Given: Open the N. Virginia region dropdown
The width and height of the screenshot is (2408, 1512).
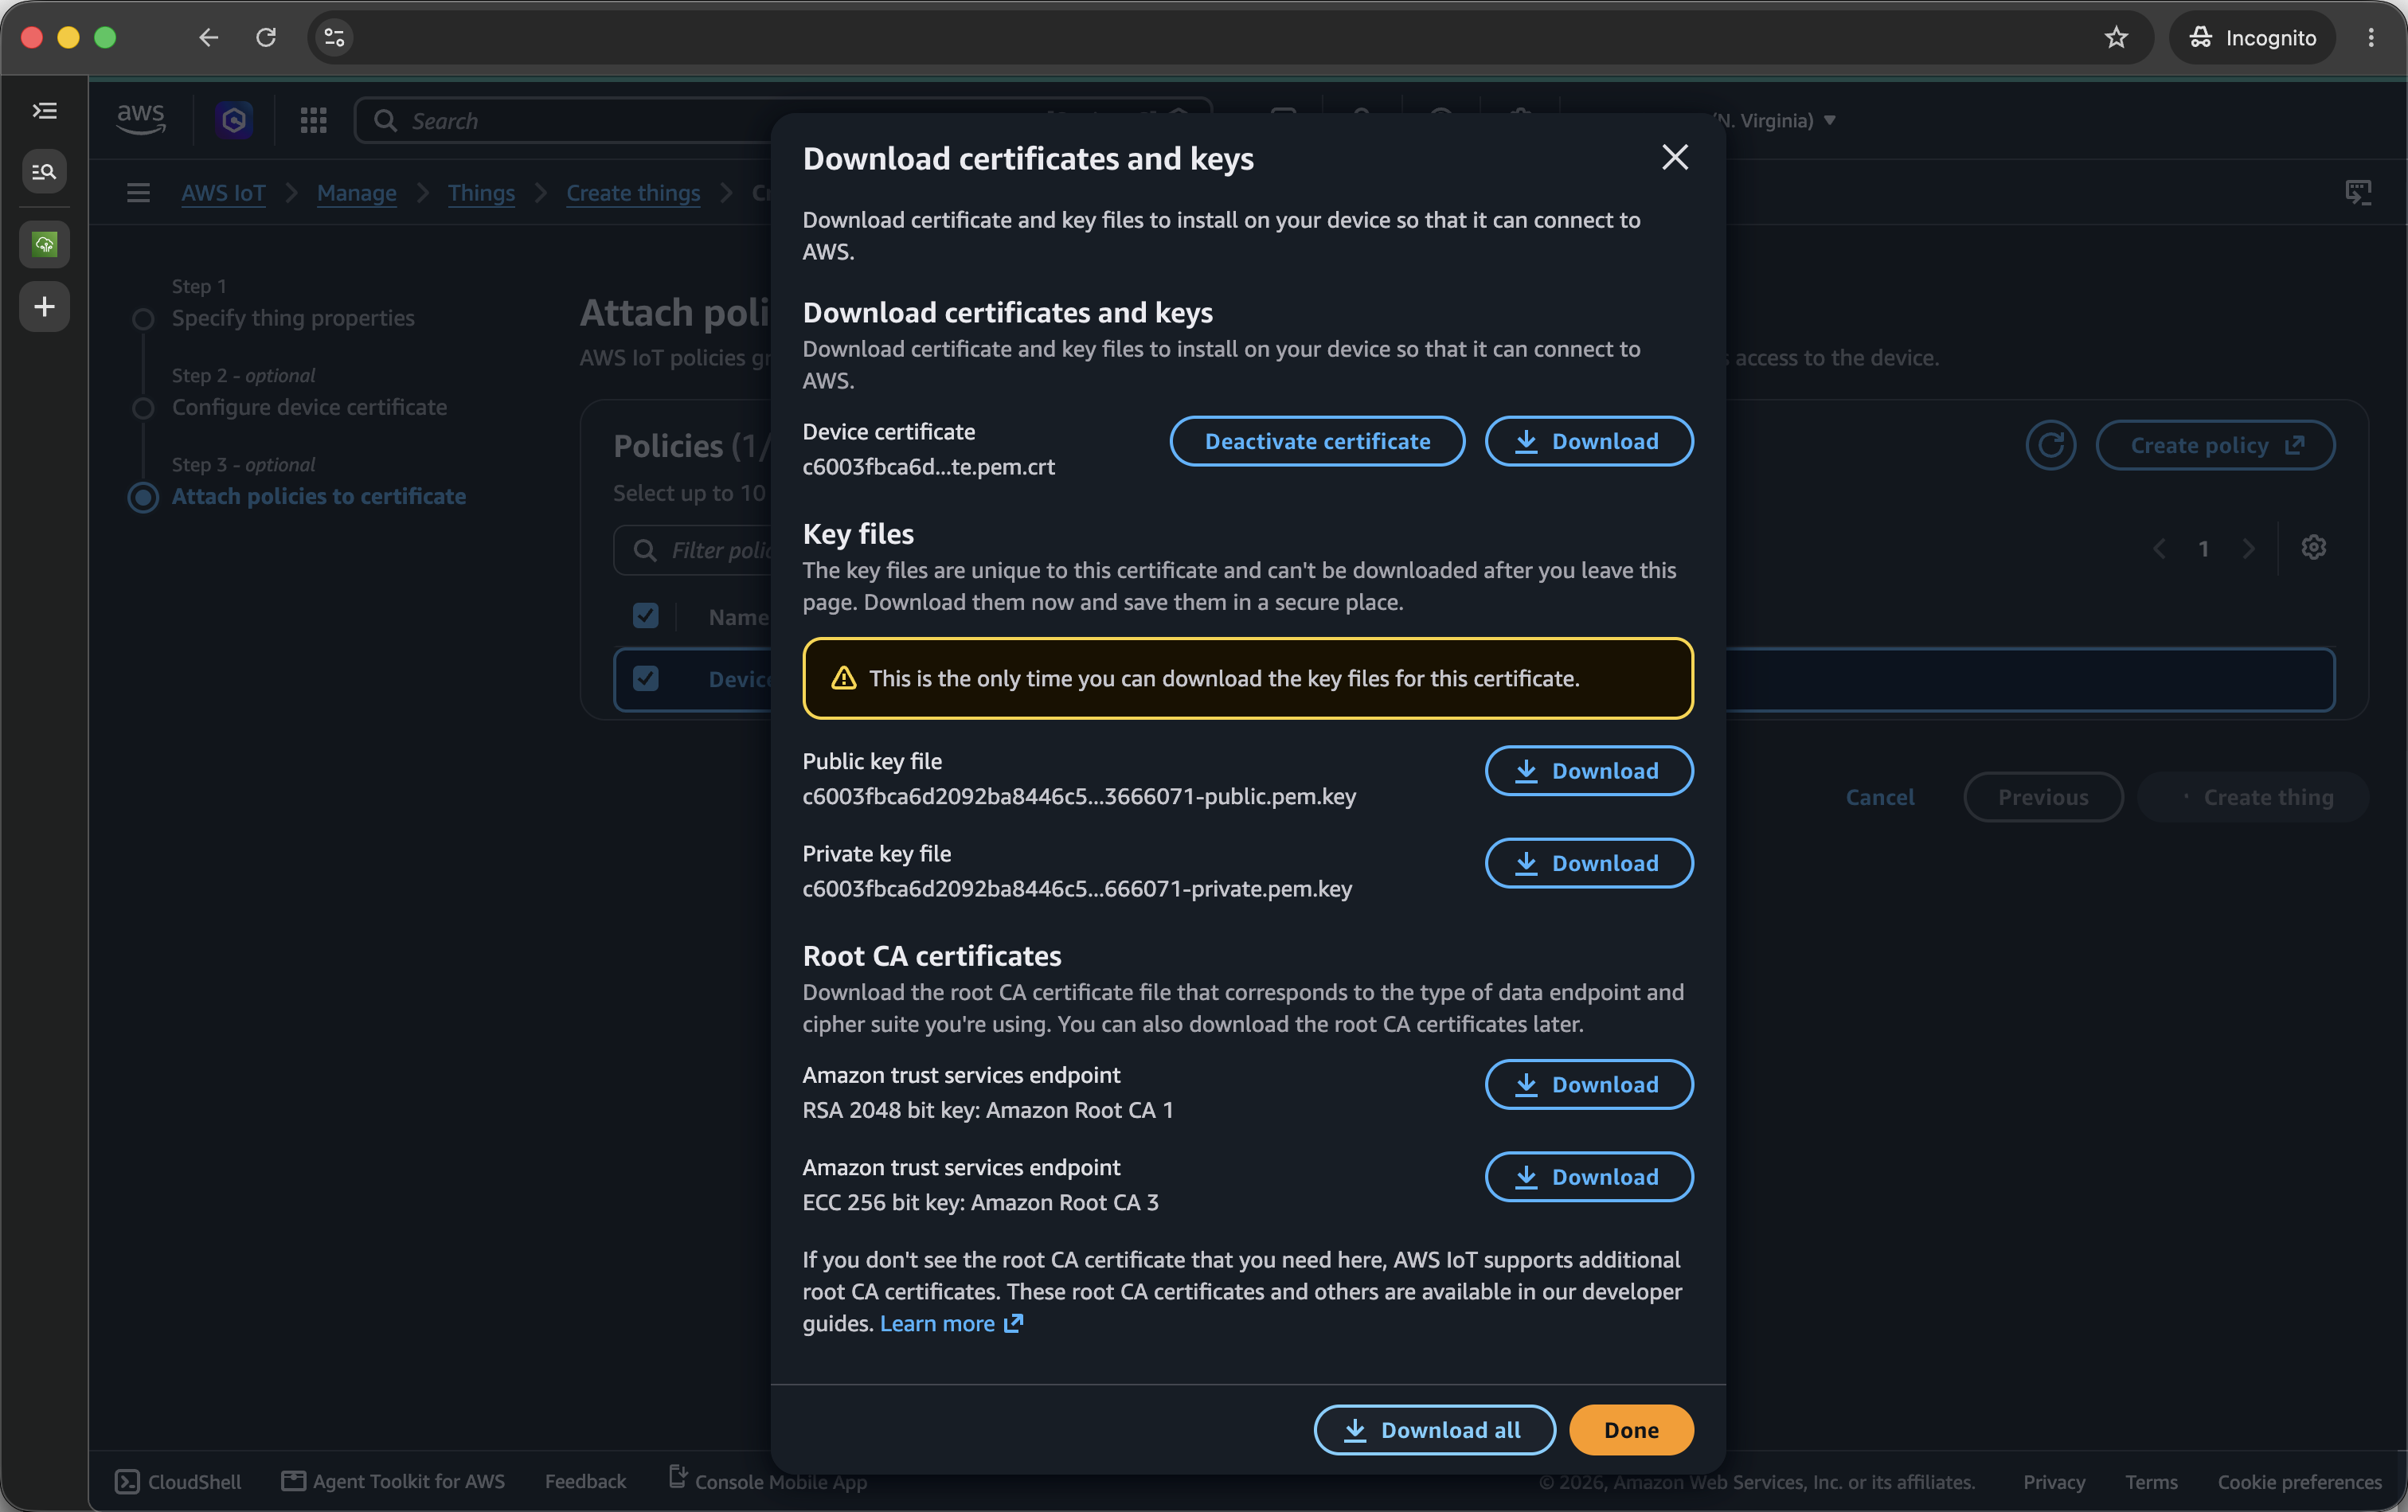Looking at the screenshot, I should click(1776, 120).
